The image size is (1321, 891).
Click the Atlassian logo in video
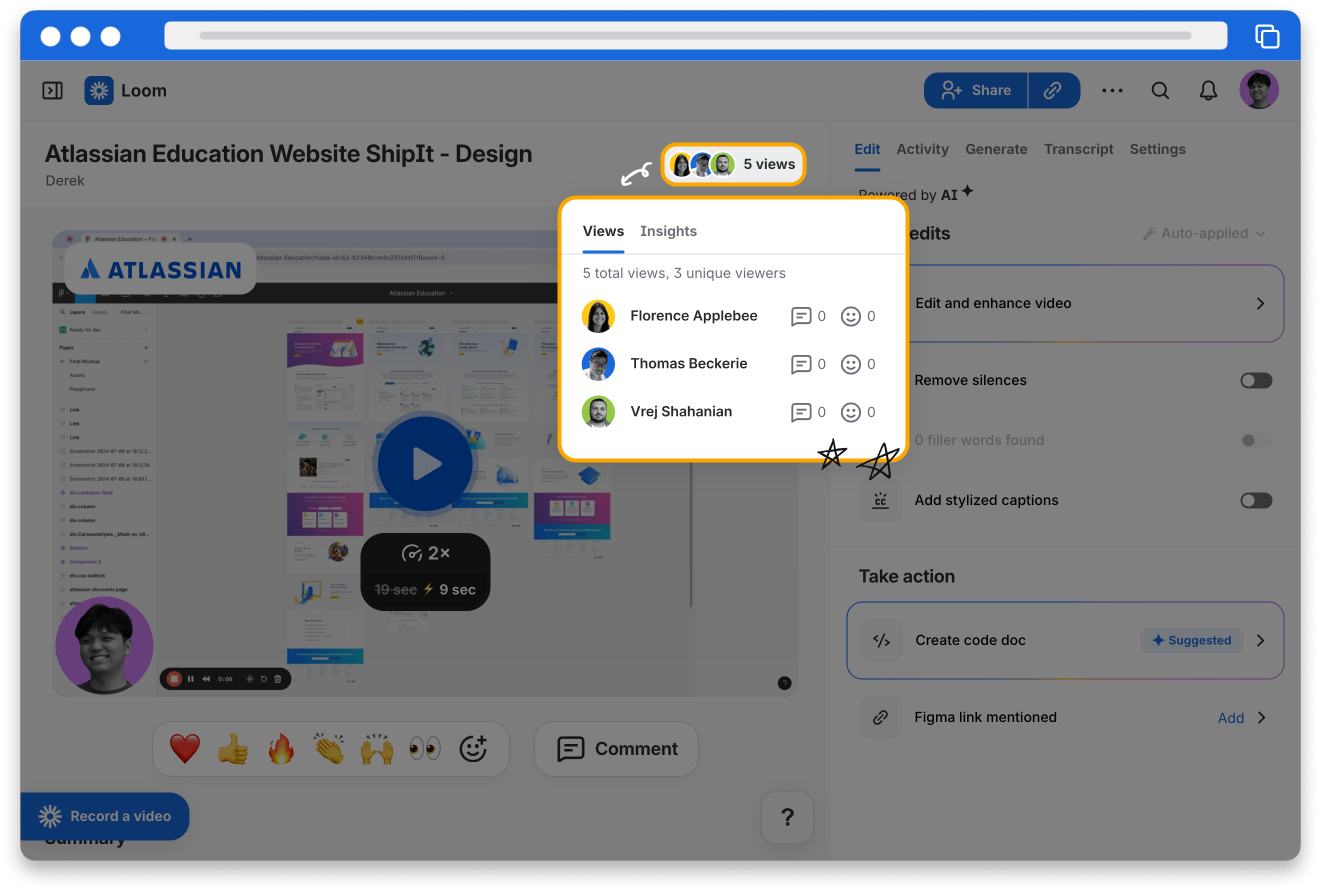[161, 269]
